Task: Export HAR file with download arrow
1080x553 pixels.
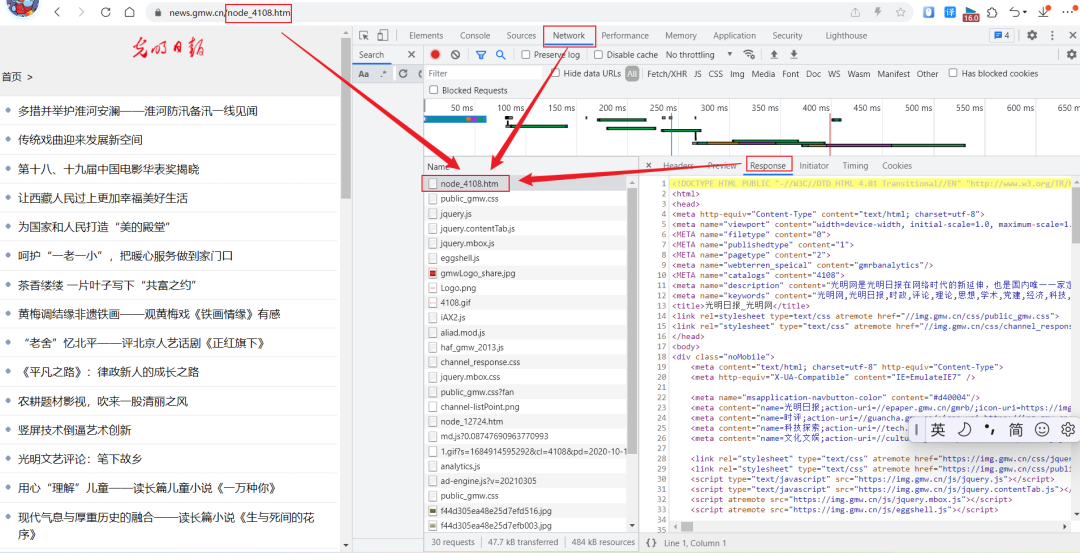Action: (793, 55)
